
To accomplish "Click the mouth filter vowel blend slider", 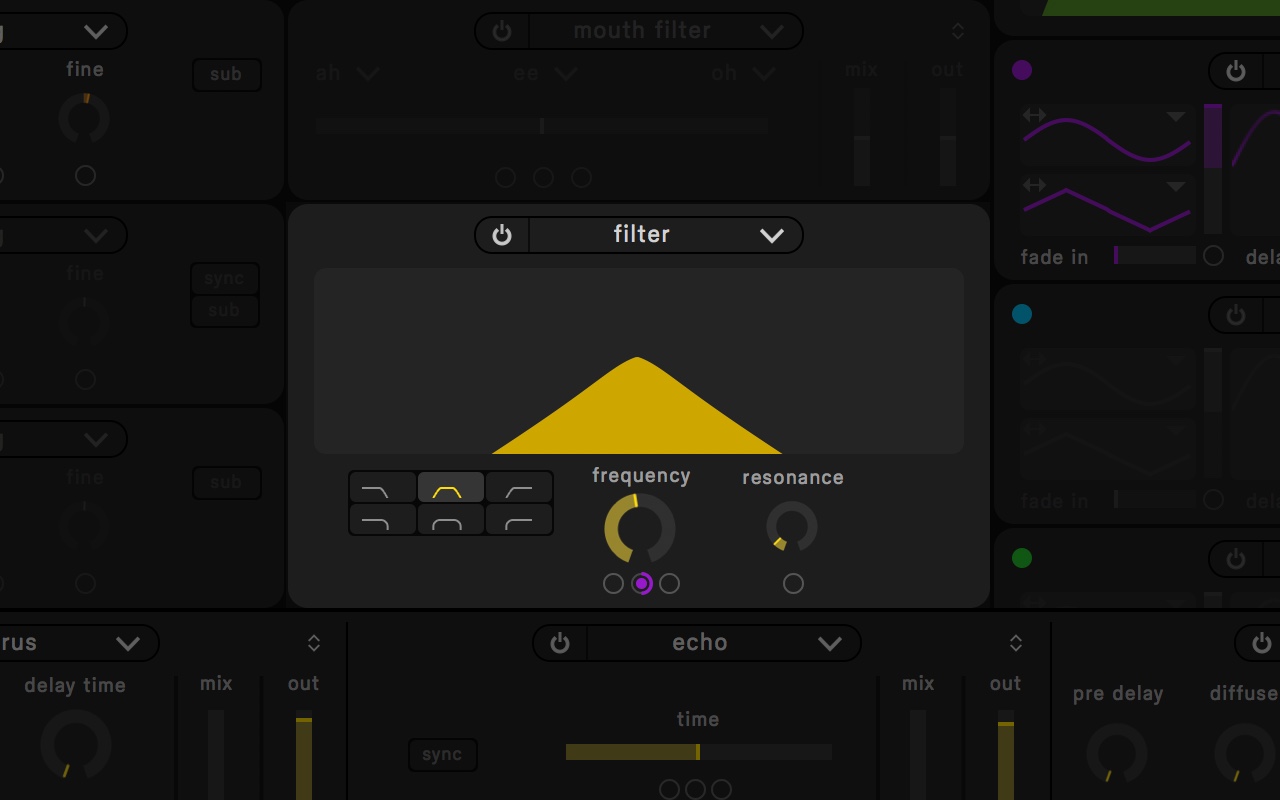I will [541, 126].
